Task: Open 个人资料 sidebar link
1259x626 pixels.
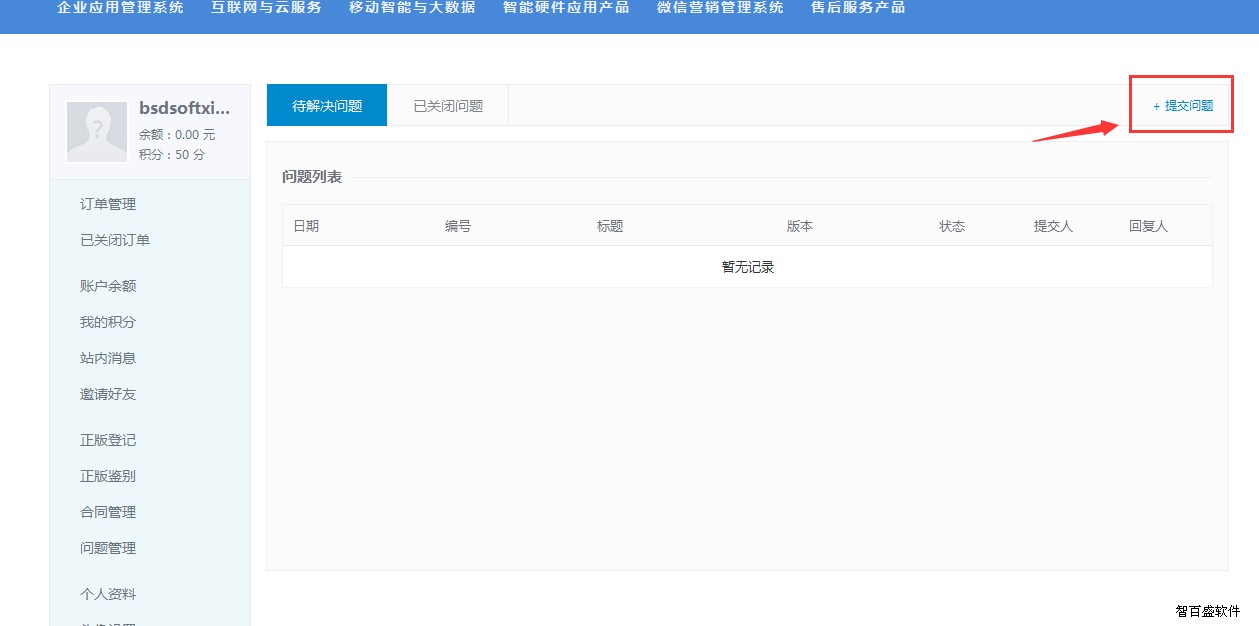Action: [x=108, y=594]
